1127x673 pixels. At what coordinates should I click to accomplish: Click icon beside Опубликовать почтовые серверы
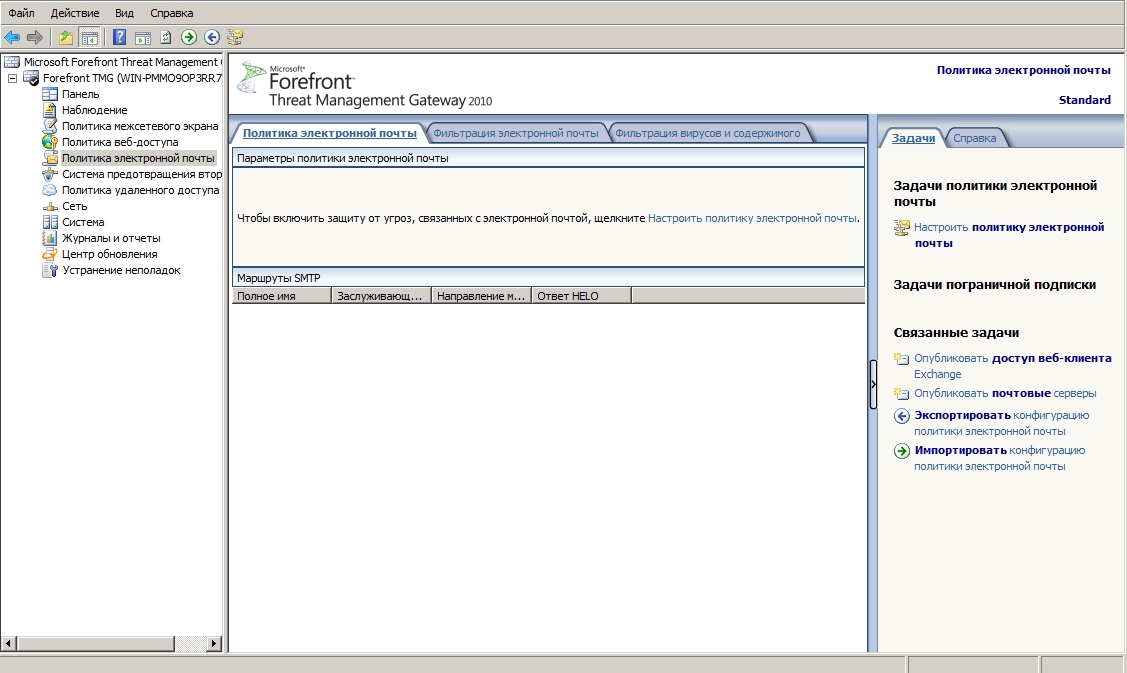901,393
